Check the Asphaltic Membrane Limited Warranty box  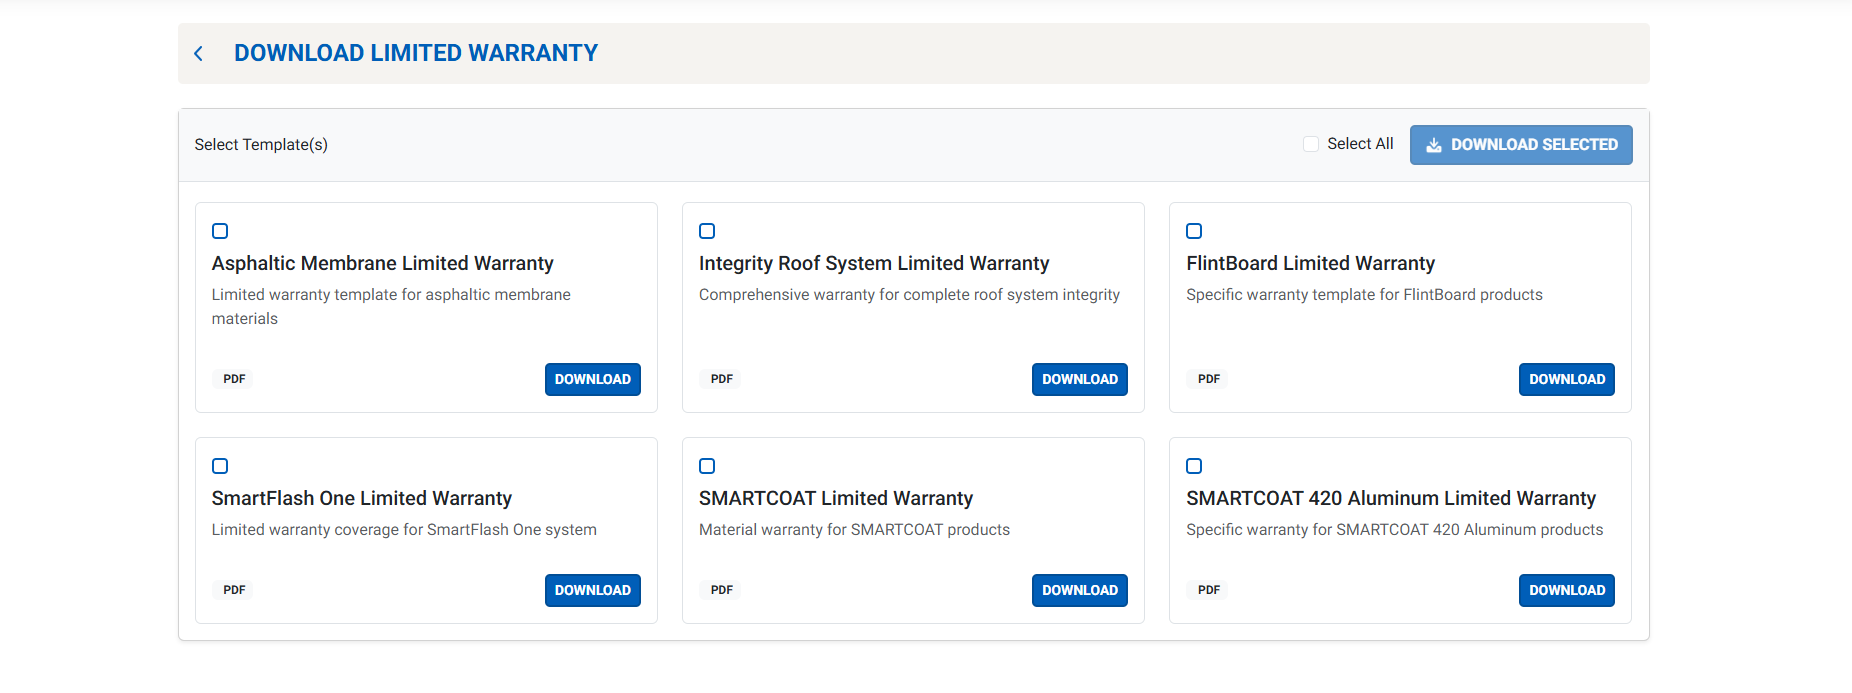pyautogui.click(x=220, y=231)
